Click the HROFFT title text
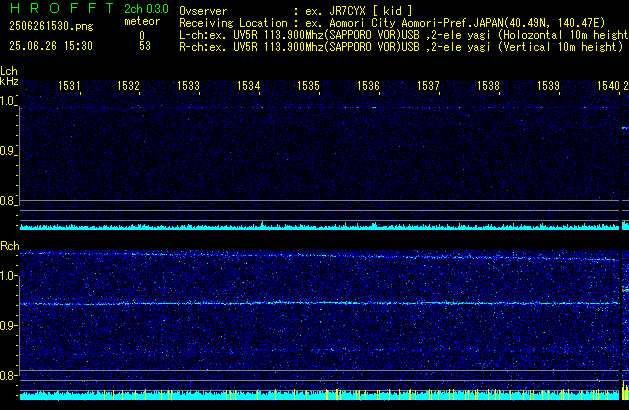This screenshot has height=410, width=629. click(62, 8)
